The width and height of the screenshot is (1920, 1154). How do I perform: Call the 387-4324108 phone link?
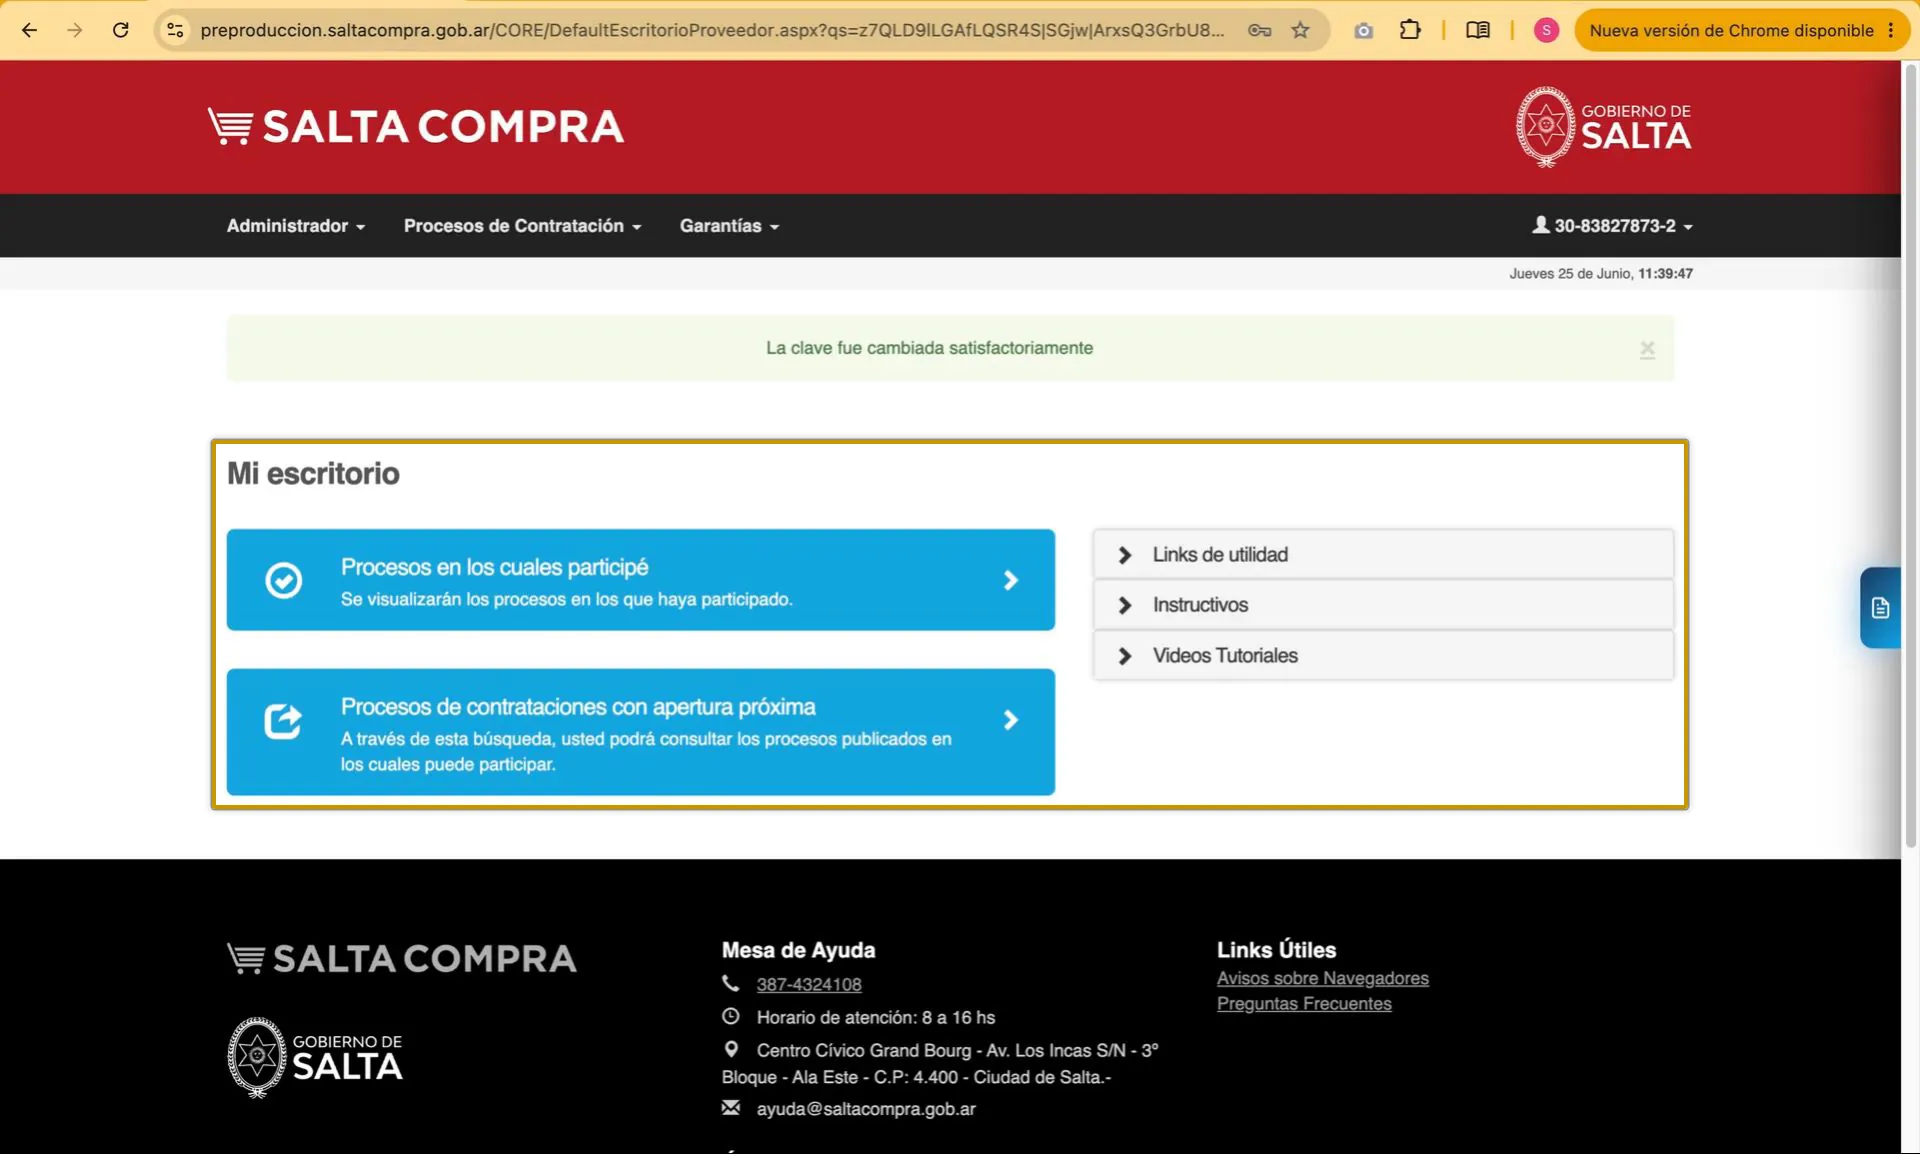809,984
